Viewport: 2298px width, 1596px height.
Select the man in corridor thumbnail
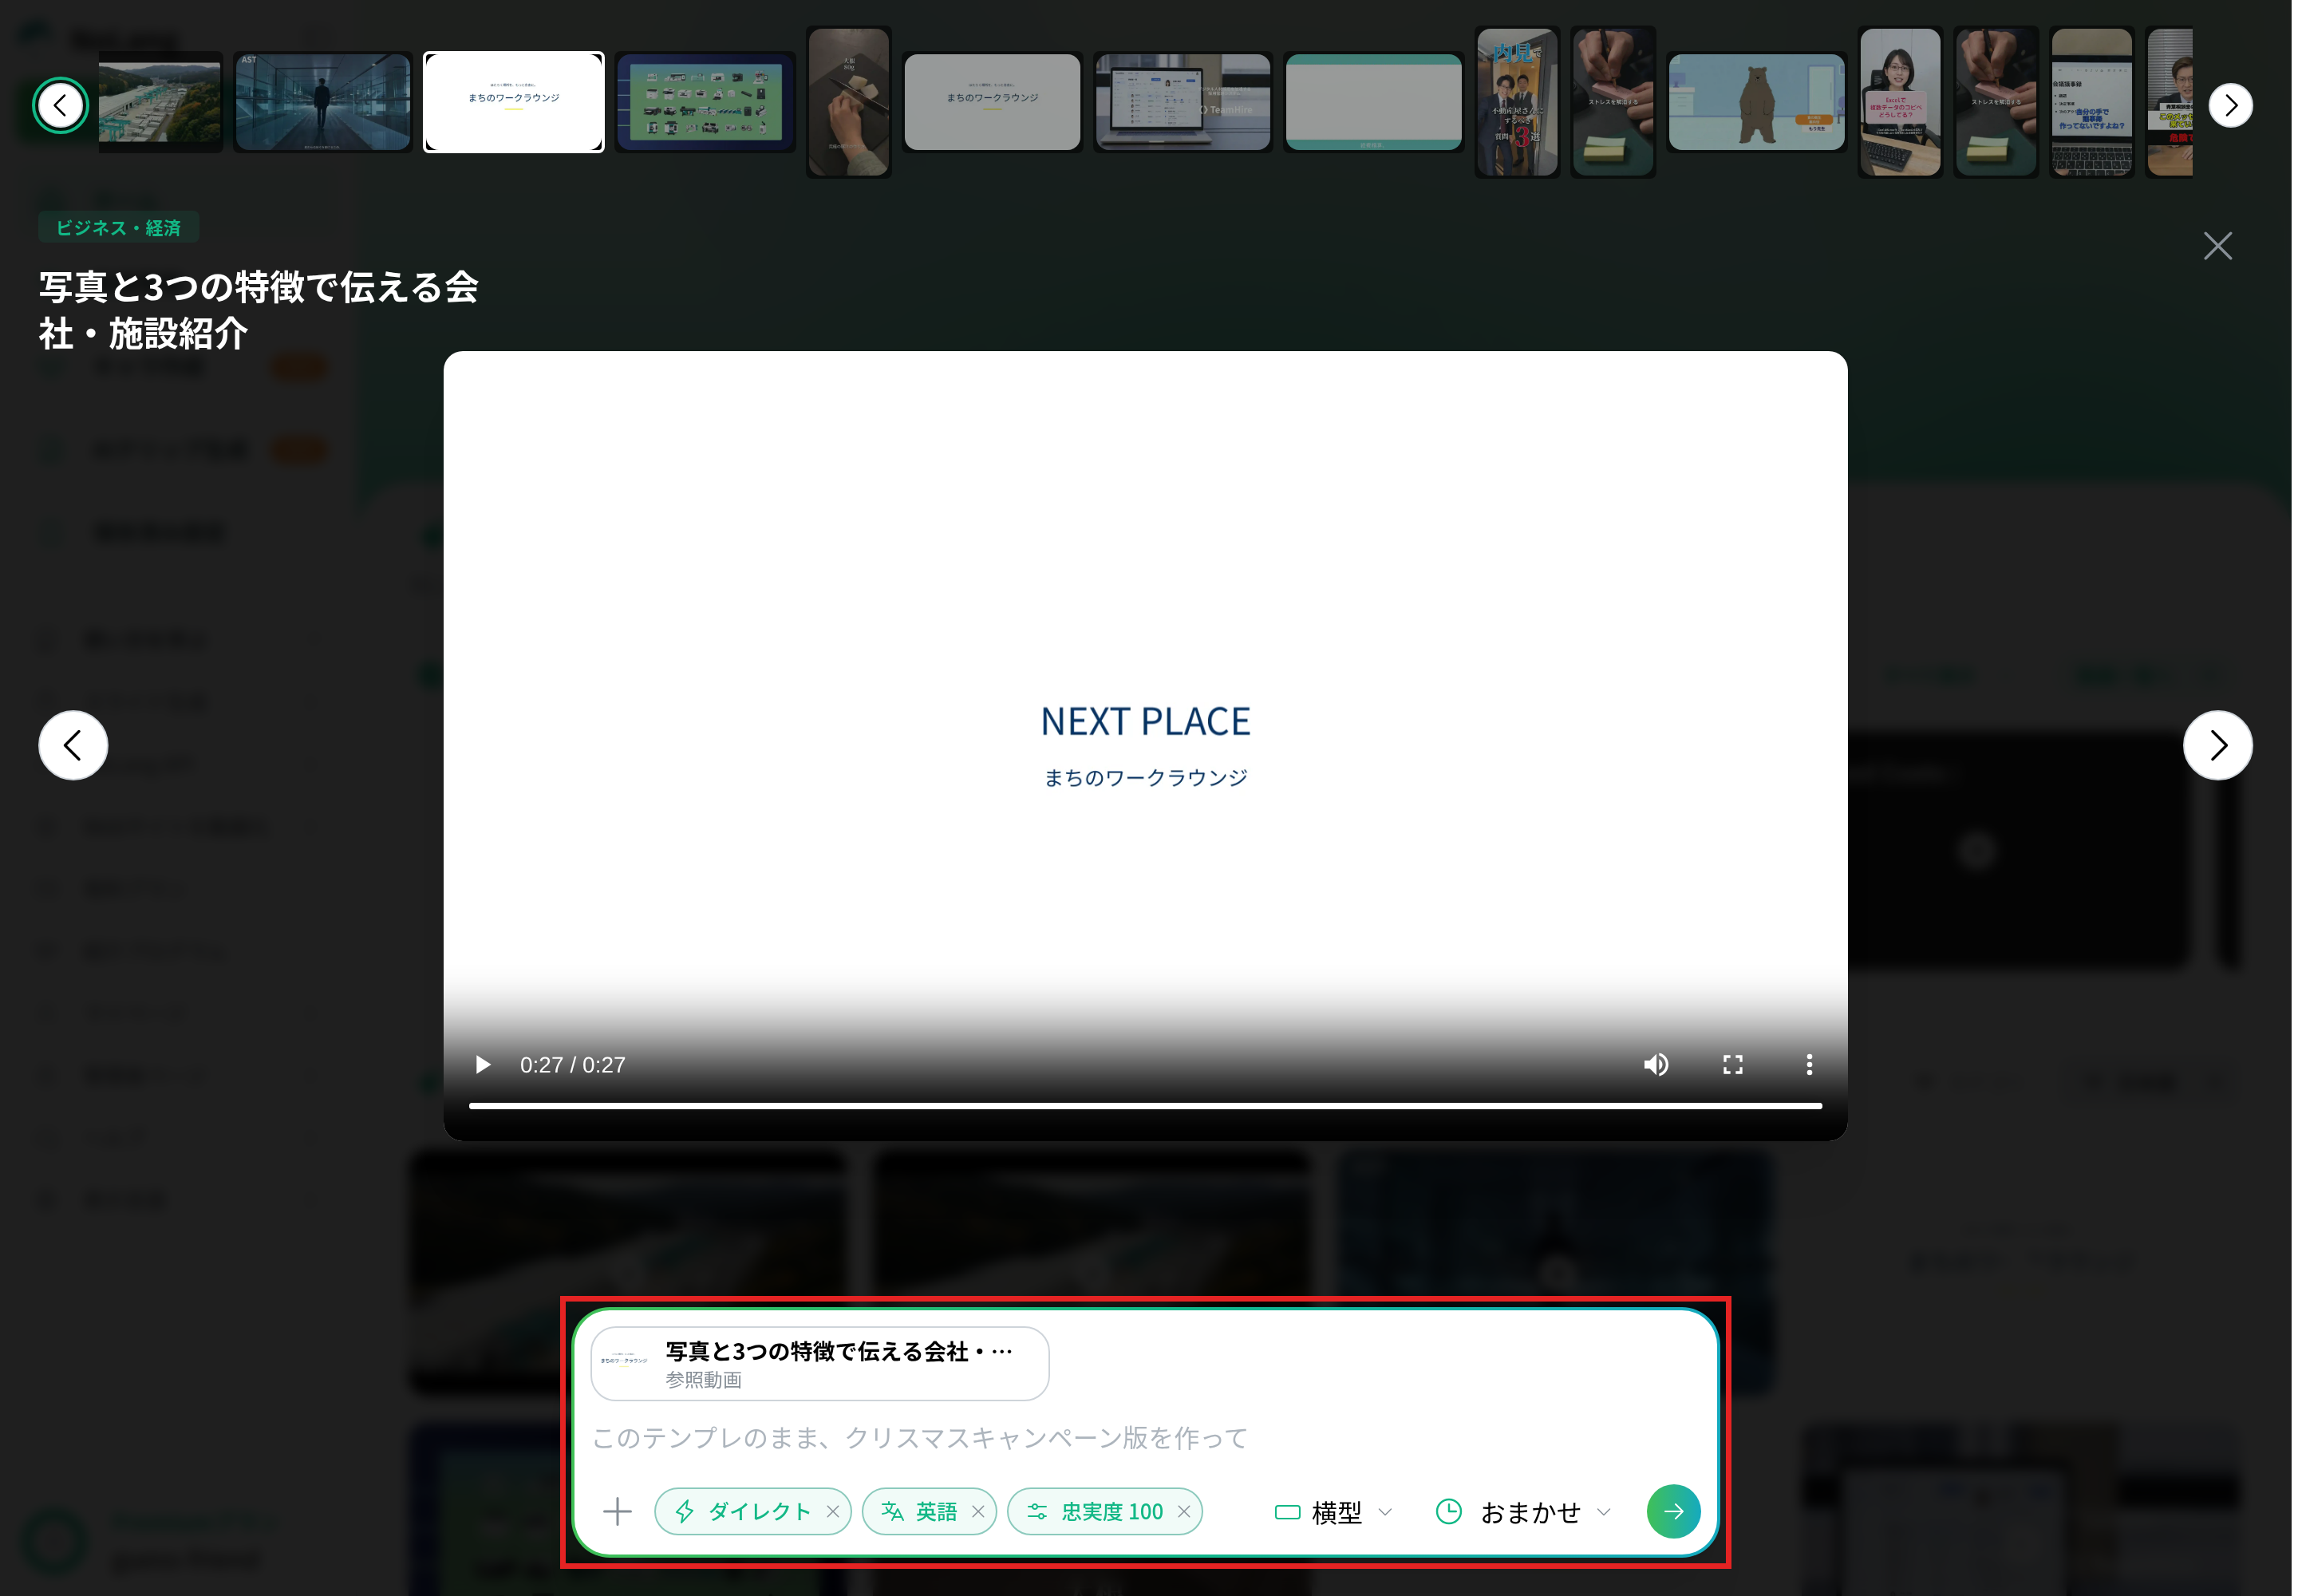click(x=323, y=103)
